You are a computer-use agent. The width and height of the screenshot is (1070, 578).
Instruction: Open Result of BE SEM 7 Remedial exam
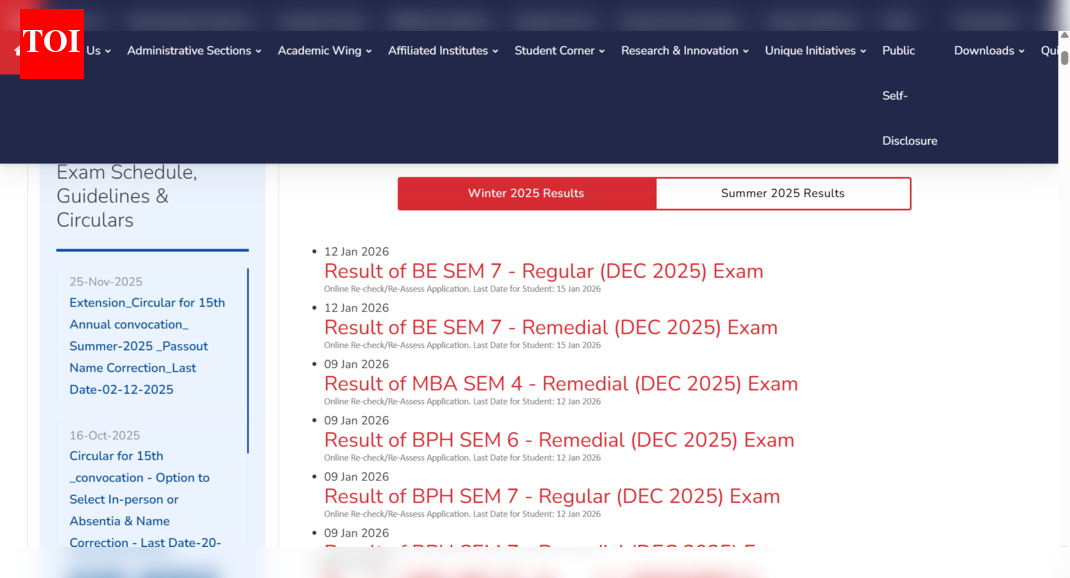(x=550, y=327)
